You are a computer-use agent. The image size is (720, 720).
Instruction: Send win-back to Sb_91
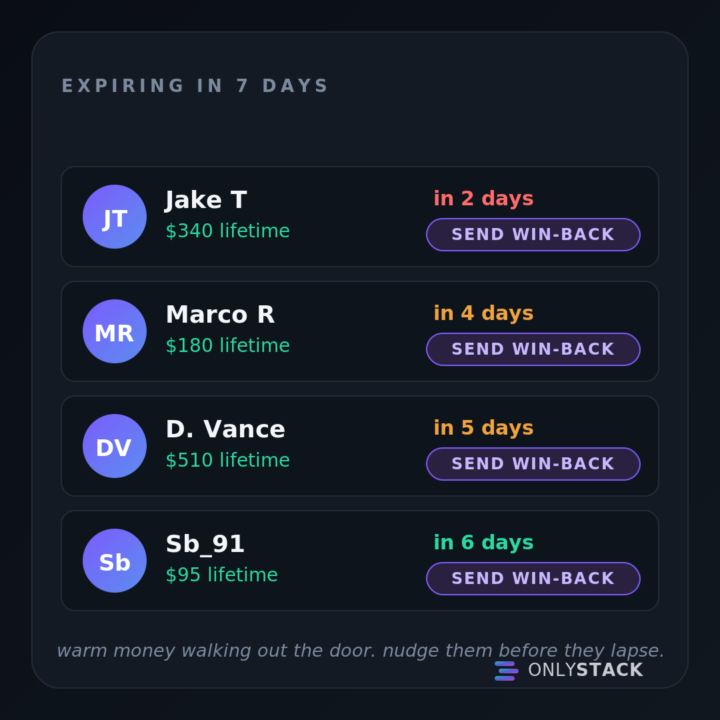533,579
